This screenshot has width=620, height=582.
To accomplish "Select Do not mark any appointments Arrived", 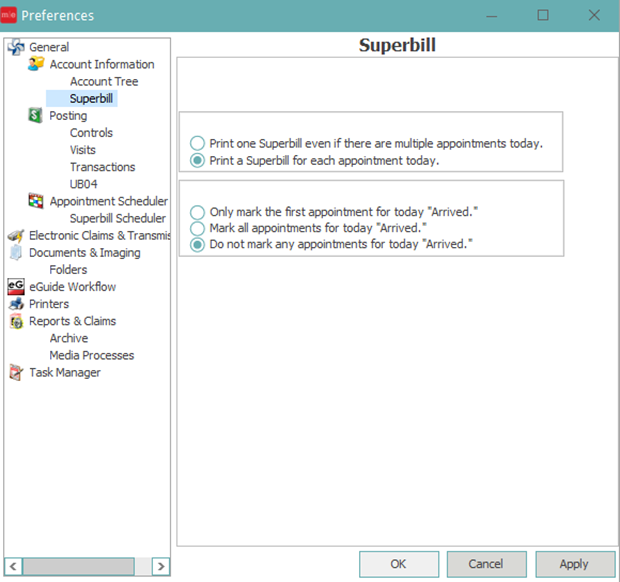I will [198, 244].
